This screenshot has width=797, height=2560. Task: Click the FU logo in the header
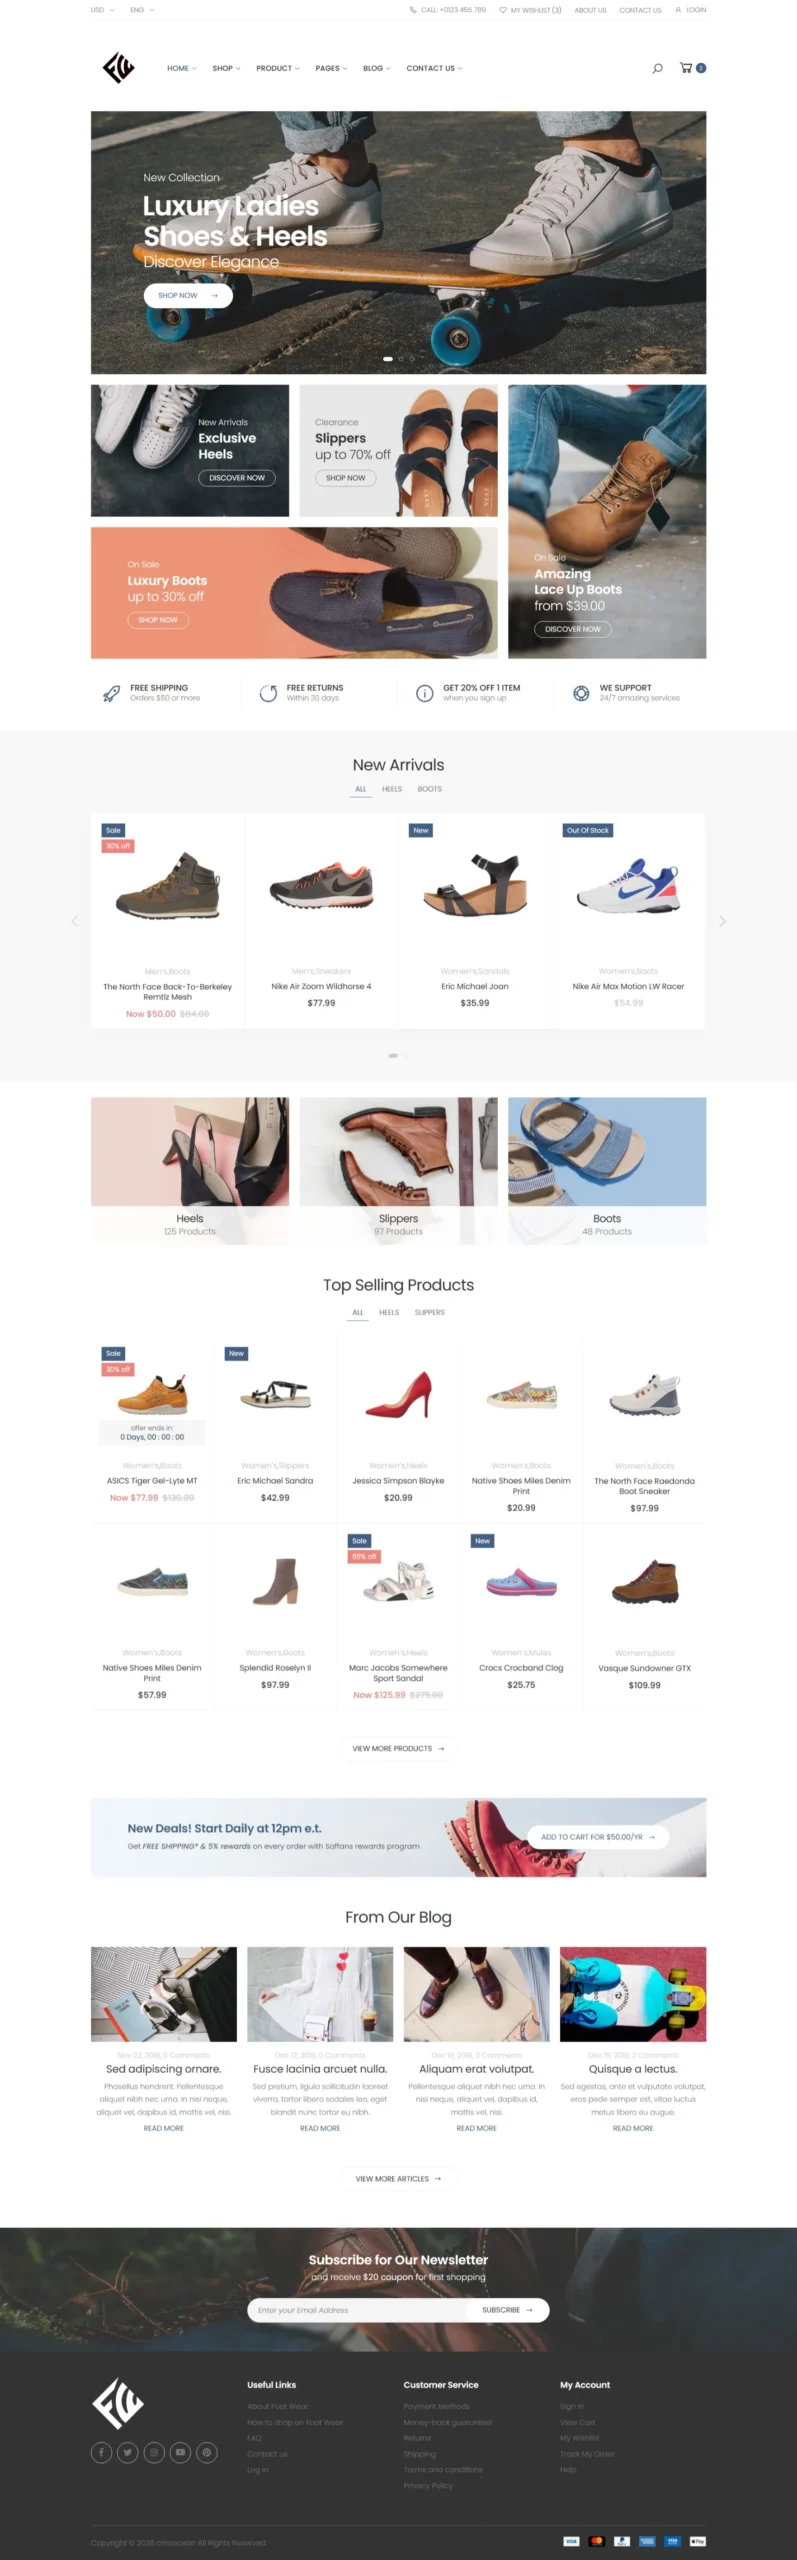coord(118,68)
